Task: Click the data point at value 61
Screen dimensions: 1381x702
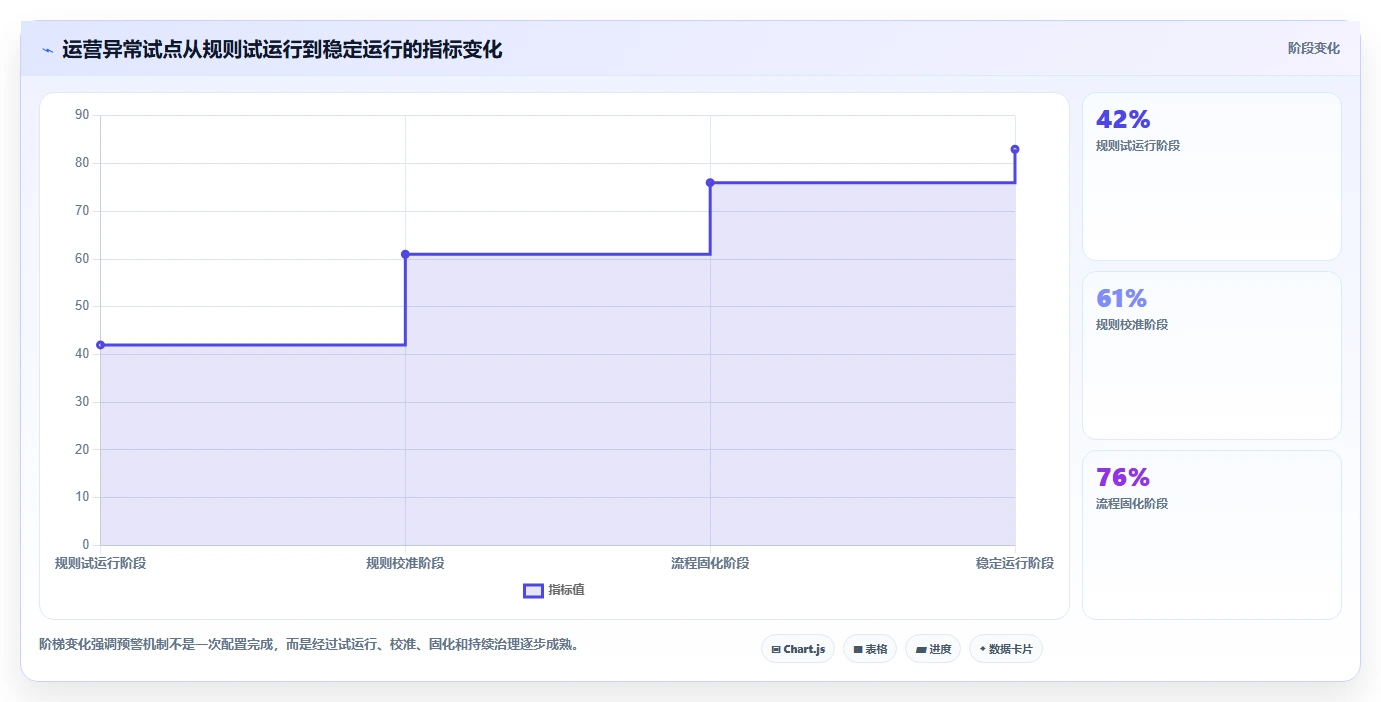Action: (x=405, y=254)
